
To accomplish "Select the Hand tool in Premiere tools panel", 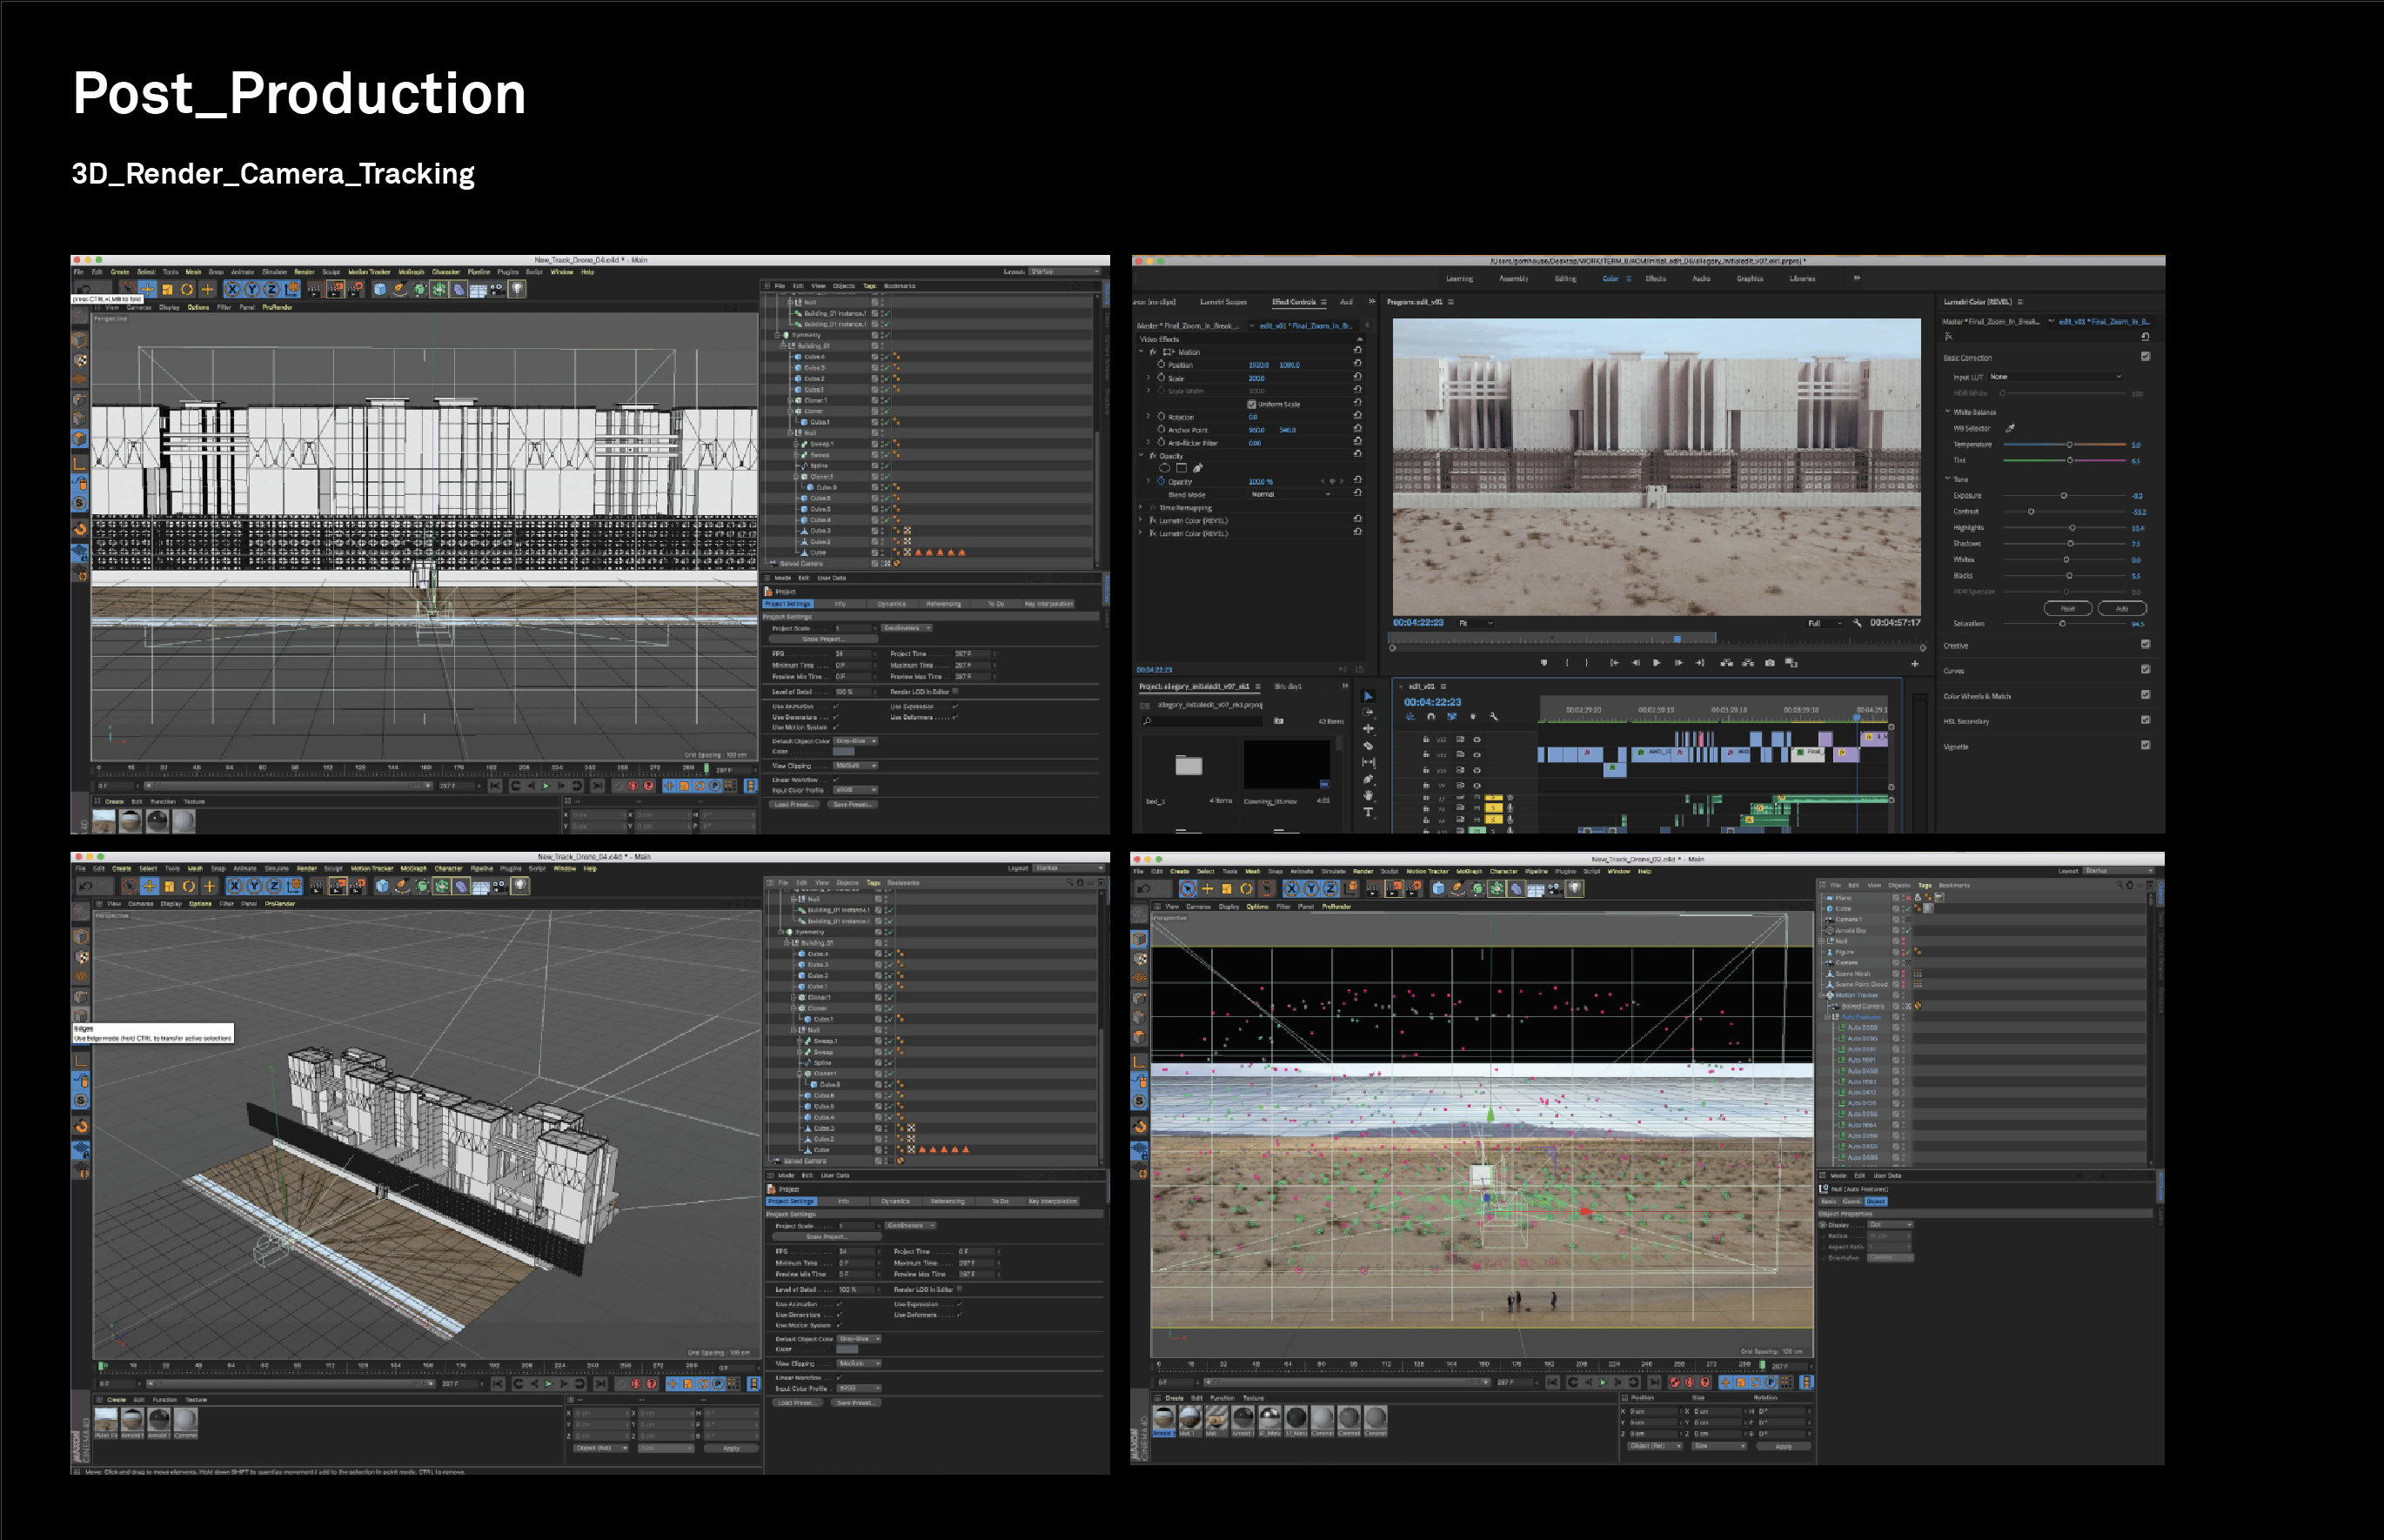I will tap(1368, 795).
